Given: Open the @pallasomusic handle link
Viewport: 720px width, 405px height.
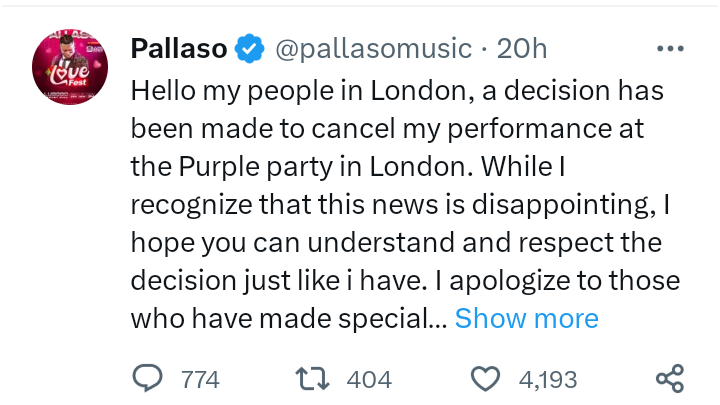Looking at the screenshot, I should point(372,48).
